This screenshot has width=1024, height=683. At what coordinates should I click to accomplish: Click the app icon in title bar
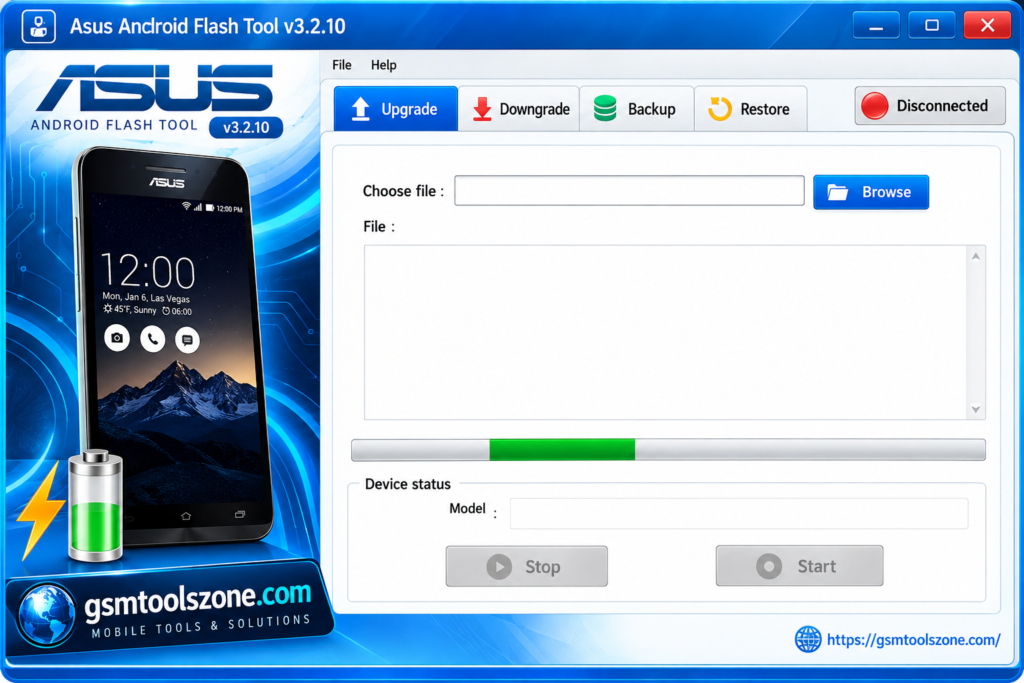39,26
